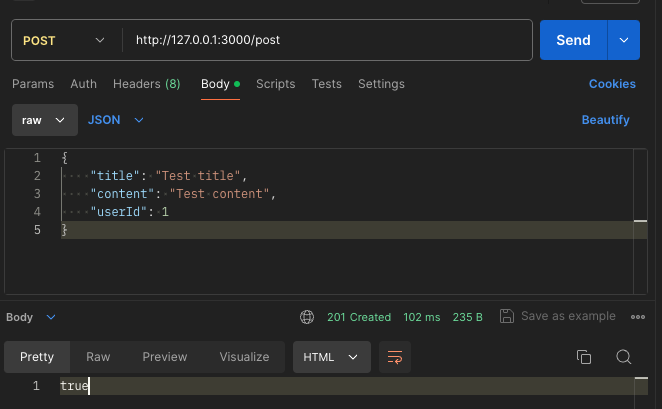
Task: Click the 102 ms response time
Action: pos(421,317)
